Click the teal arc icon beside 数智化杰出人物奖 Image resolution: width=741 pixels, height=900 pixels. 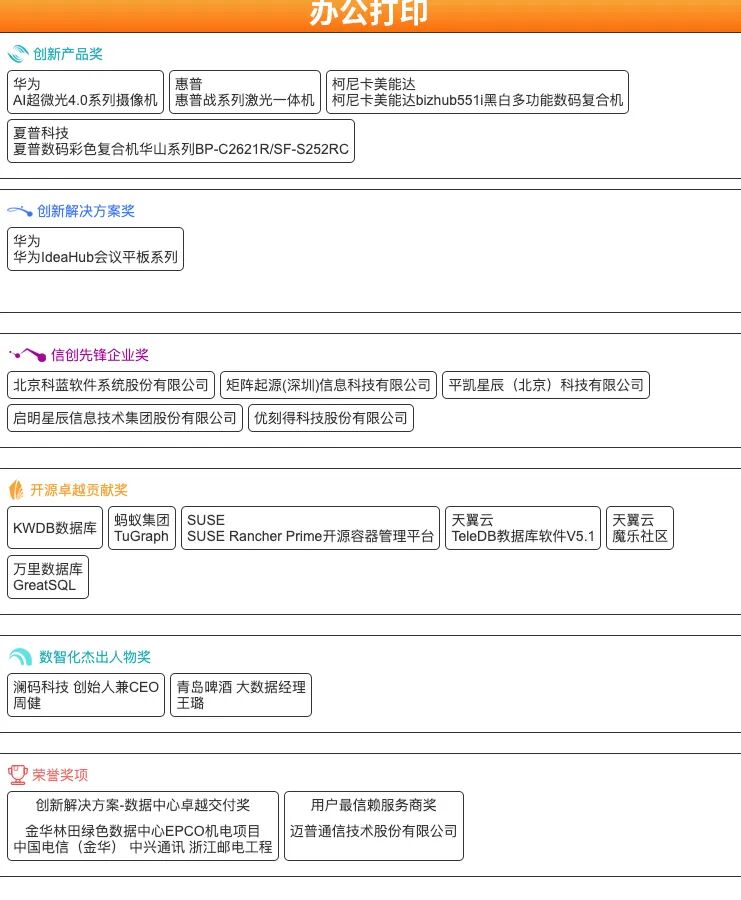pos(21,657)
